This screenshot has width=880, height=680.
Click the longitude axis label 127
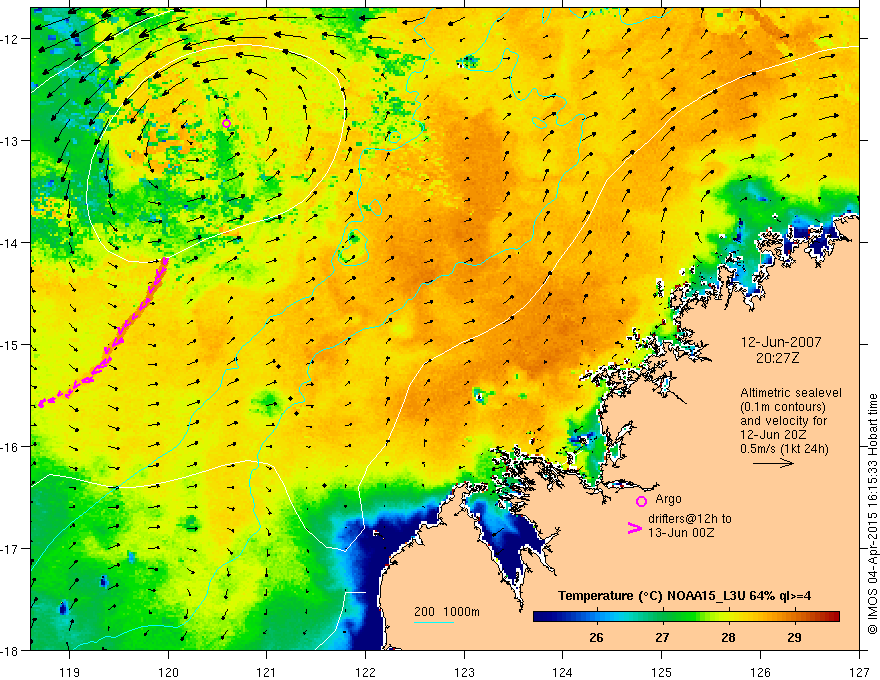point(859,672)
